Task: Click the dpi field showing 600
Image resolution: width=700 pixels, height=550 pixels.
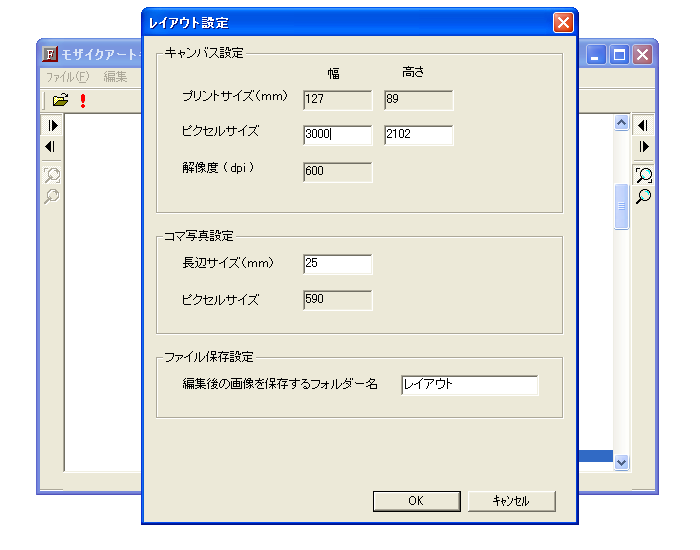Action: coord(338,172)
